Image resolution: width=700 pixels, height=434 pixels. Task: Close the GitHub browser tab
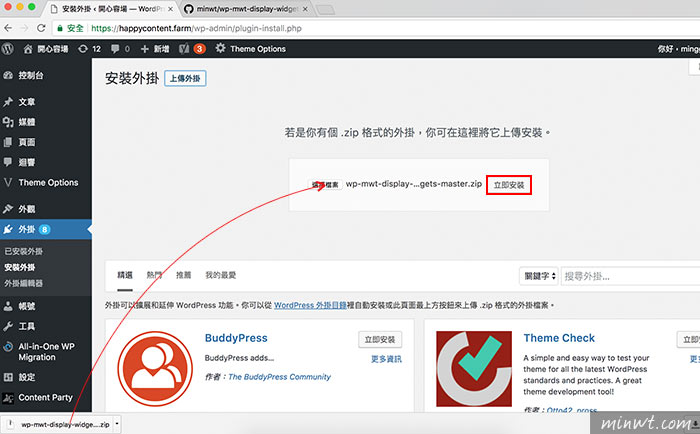(305, 9)
